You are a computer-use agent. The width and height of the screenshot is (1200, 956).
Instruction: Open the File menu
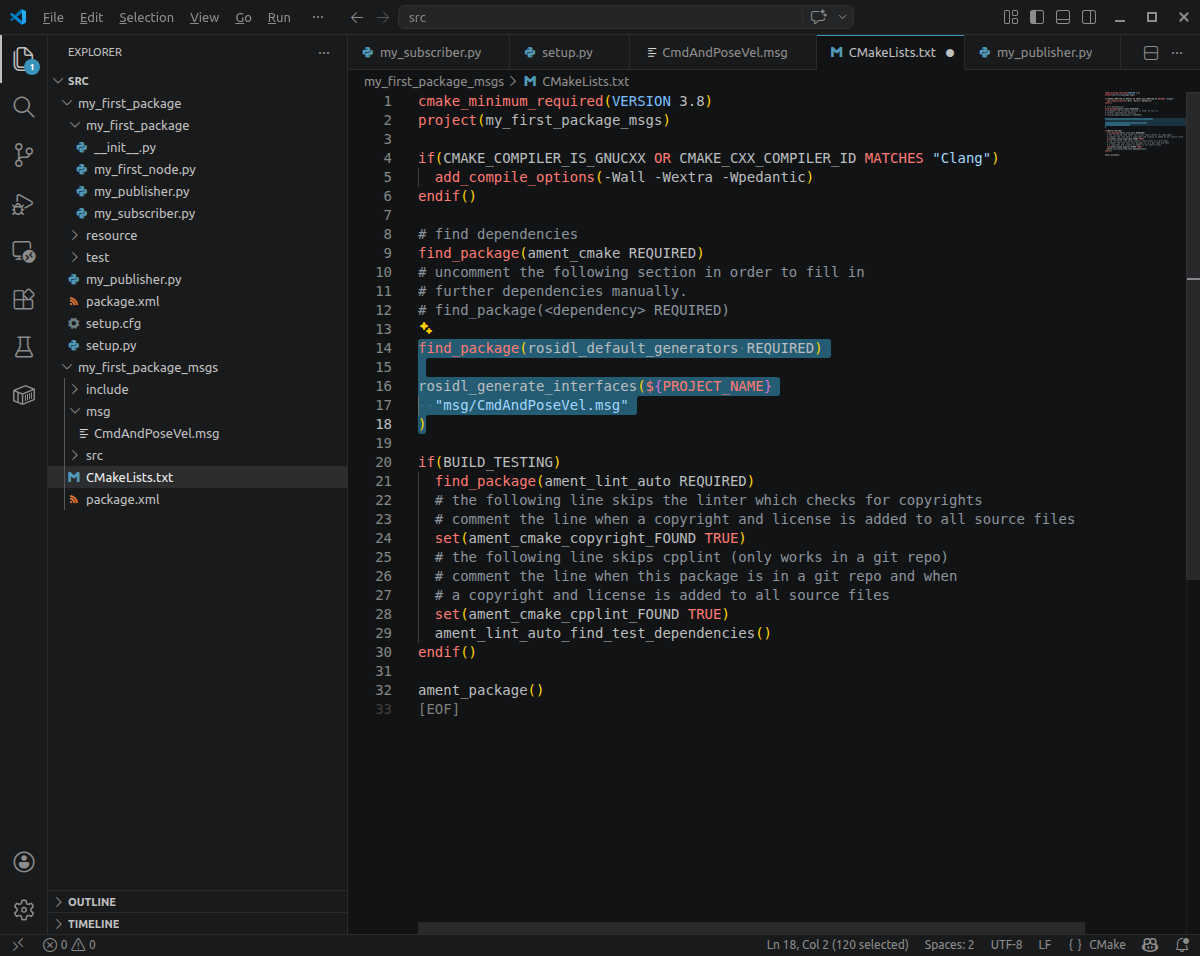53,17
